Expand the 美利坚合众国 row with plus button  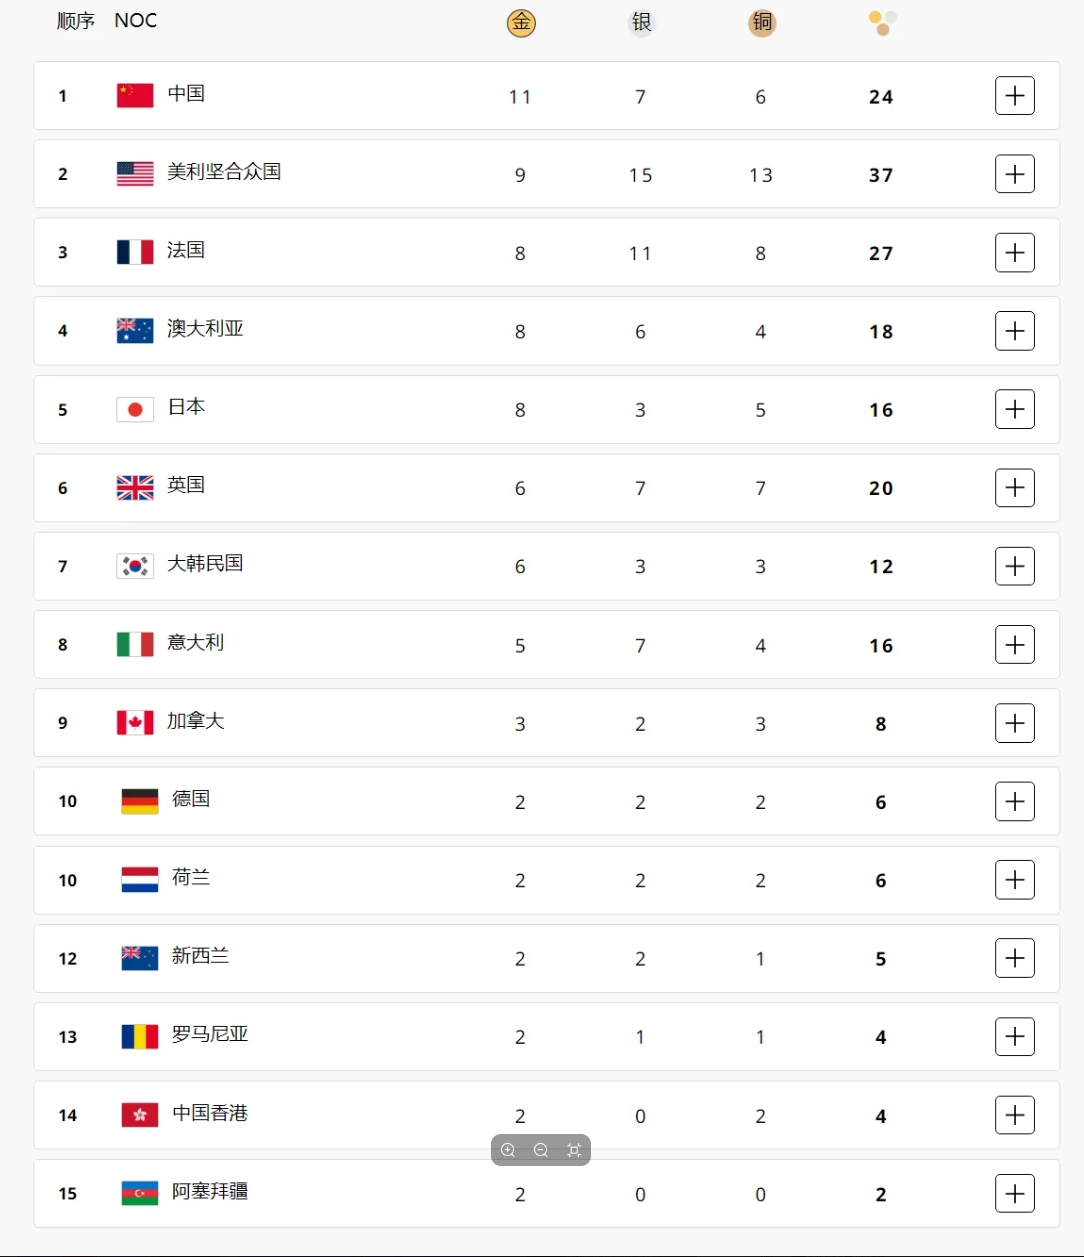pyautogui.click(x=1015, y=174)
